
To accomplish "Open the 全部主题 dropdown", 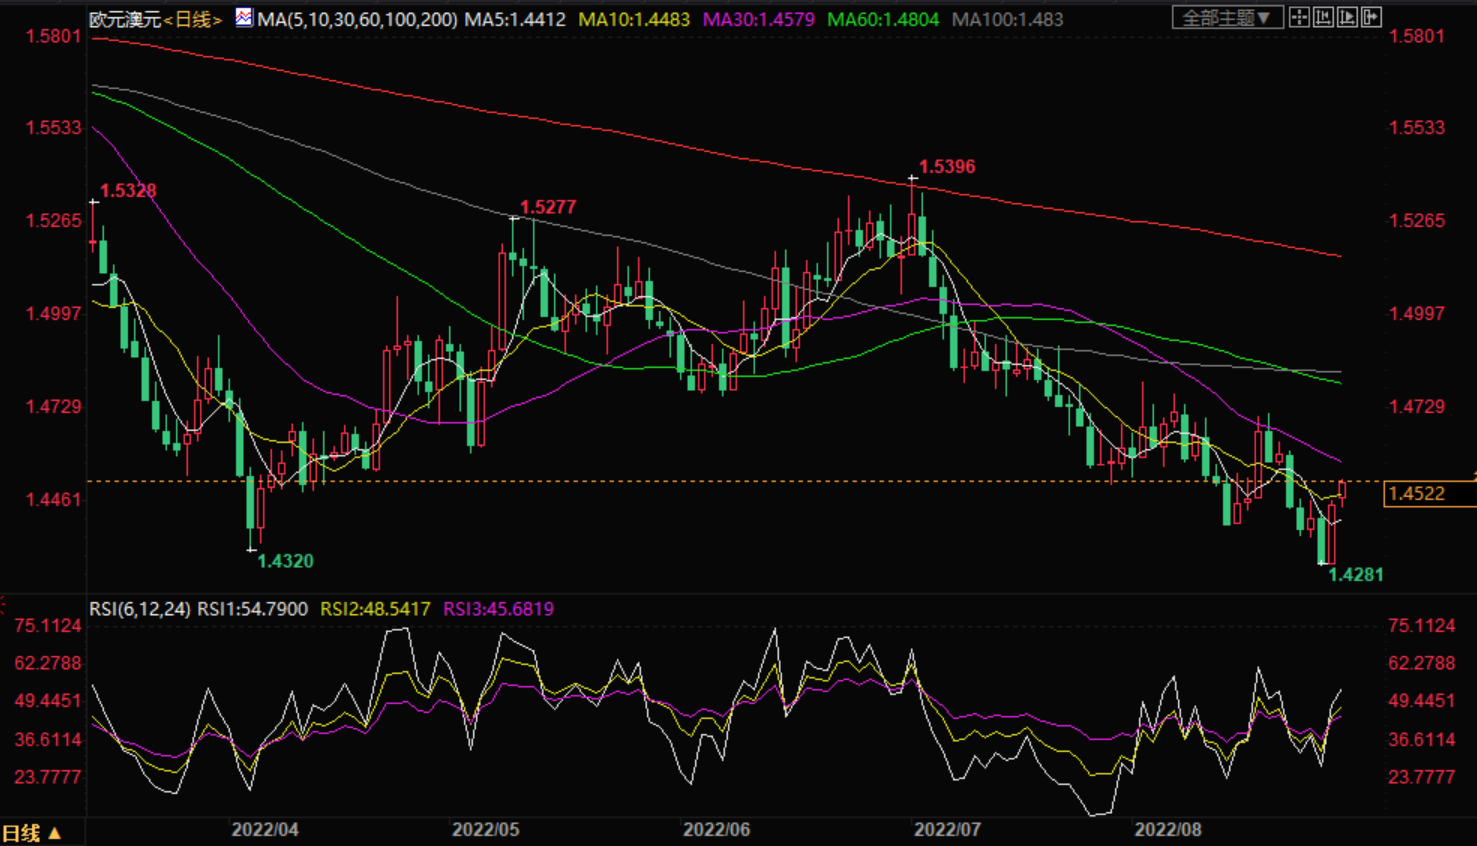I will [1227, 18].
